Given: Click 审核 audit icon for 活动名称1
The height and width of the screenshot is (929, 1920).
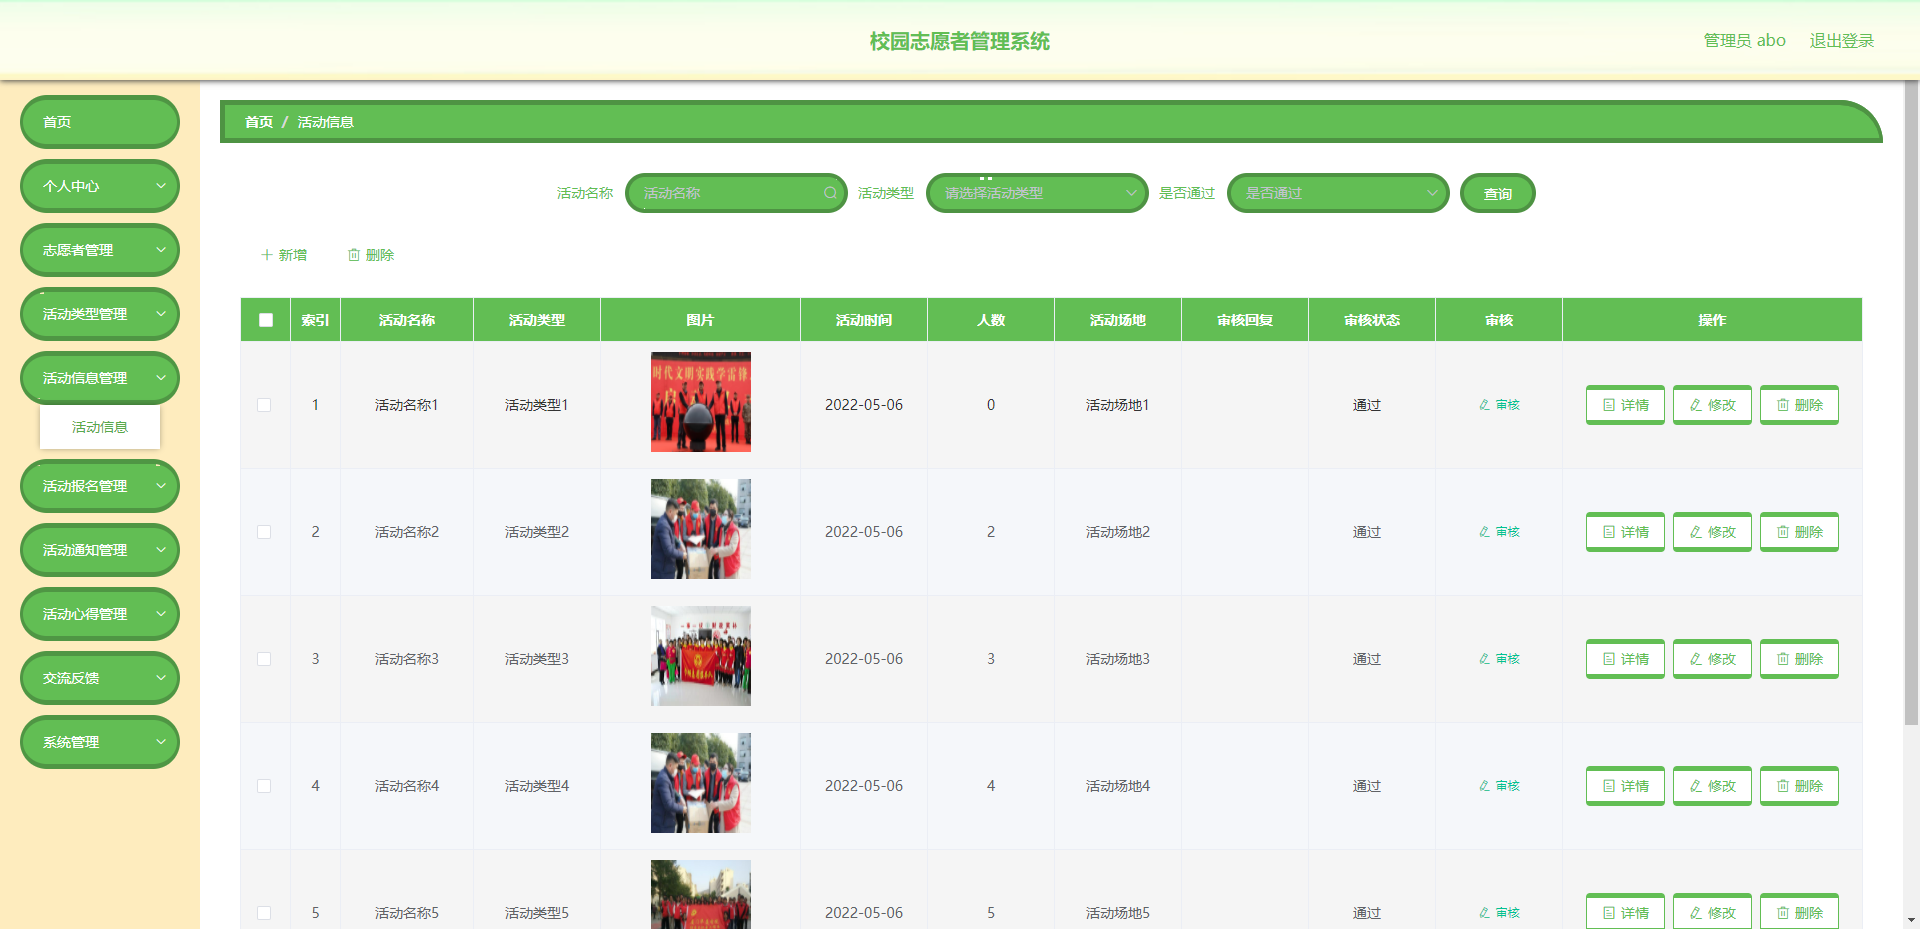Looking at the screenshot, I should (x=1499, y=405).
